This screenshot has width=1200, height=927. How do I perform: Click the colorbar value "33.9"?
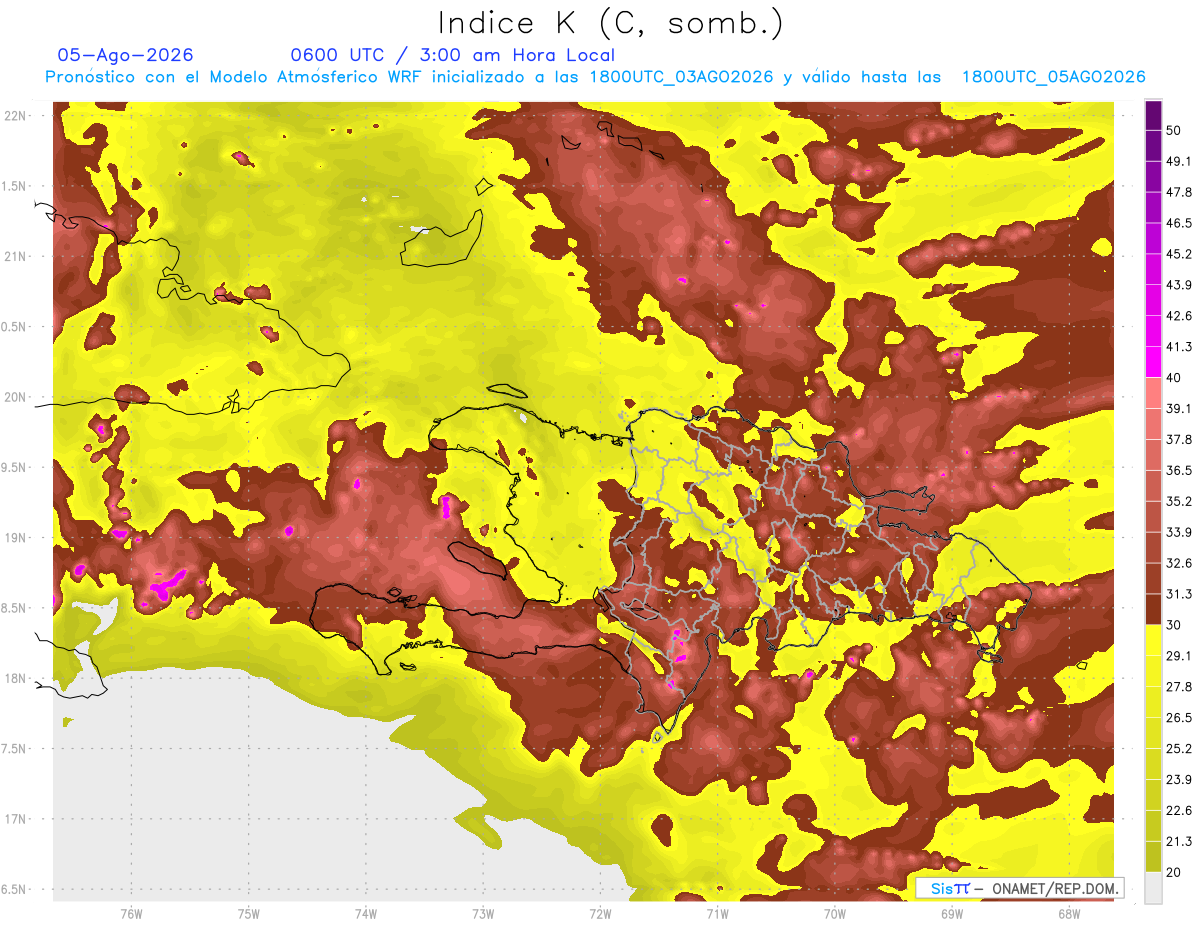1178,532
